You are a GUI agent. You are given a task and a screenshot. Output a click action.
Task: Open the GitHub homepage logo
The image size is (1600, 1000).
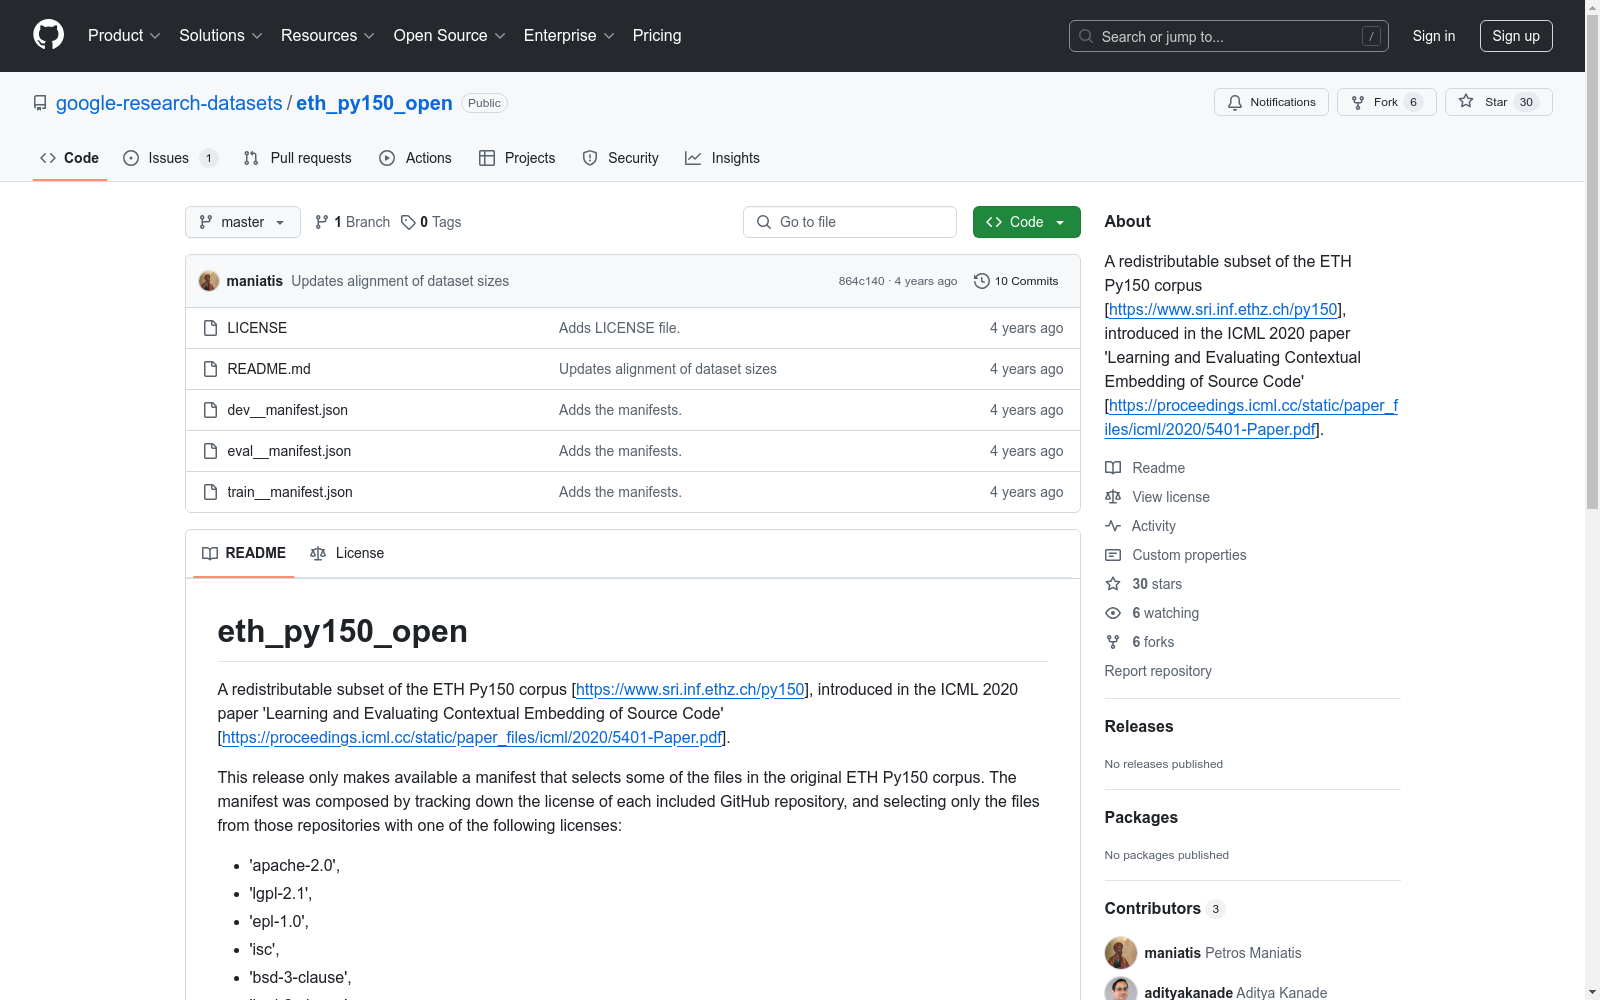tap(48, 35)
